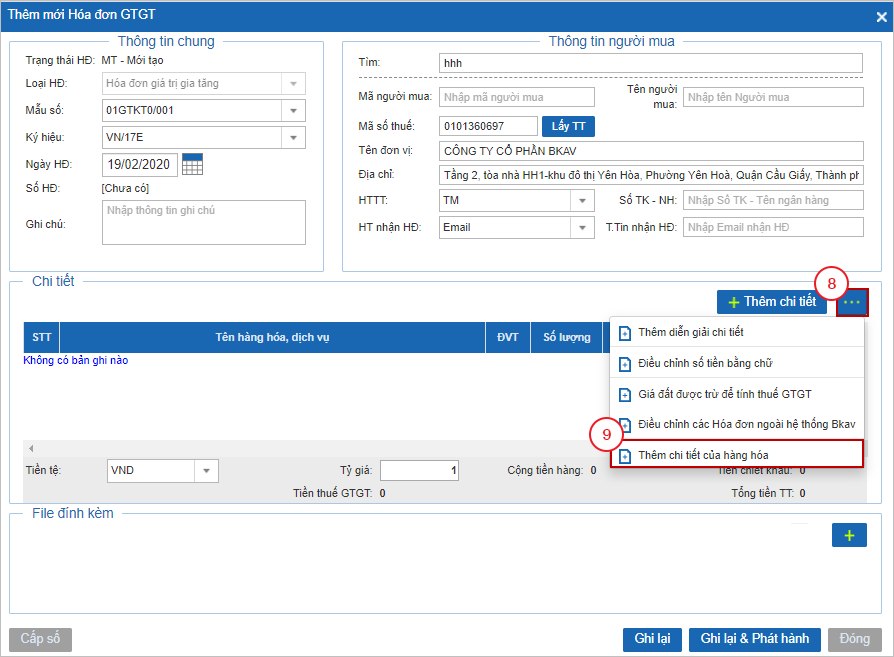Click the document icon beside Thêm chi tiết của hàng hóa
The width and height of the screenshot is (894, 657).
pyautogui.click(x=625, y=456)
